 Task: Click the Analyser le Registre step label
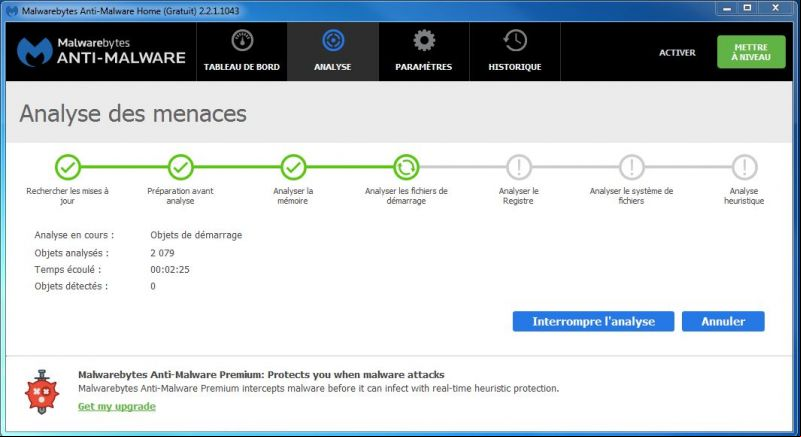pos(519,196)
